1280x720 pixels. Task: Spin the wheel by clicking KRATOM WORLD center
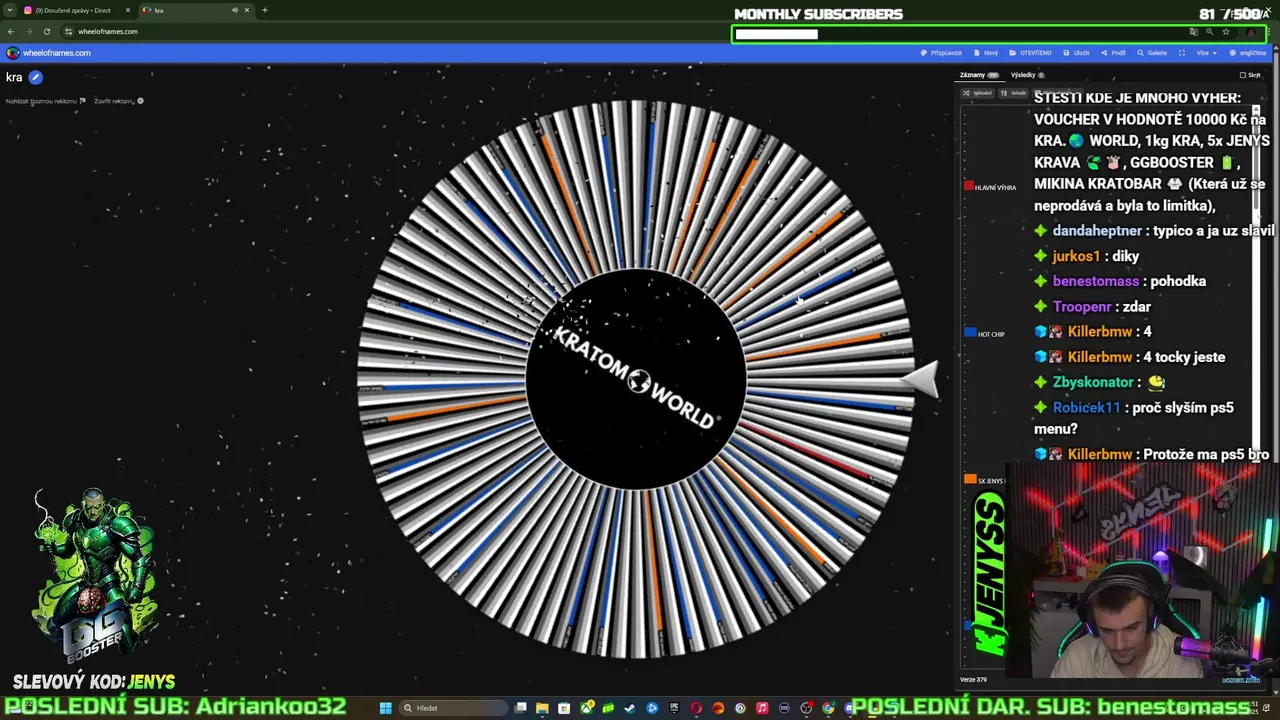click(x=636, y=379)
